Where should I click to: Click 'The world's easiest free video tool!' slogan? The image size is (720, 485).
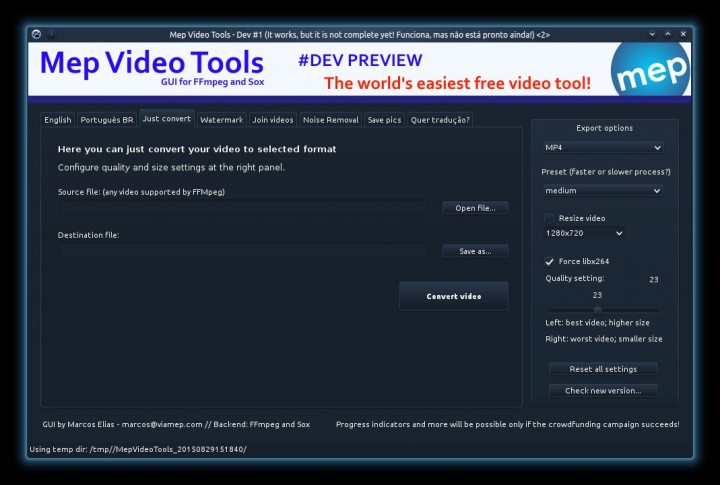tap(457, 83)
